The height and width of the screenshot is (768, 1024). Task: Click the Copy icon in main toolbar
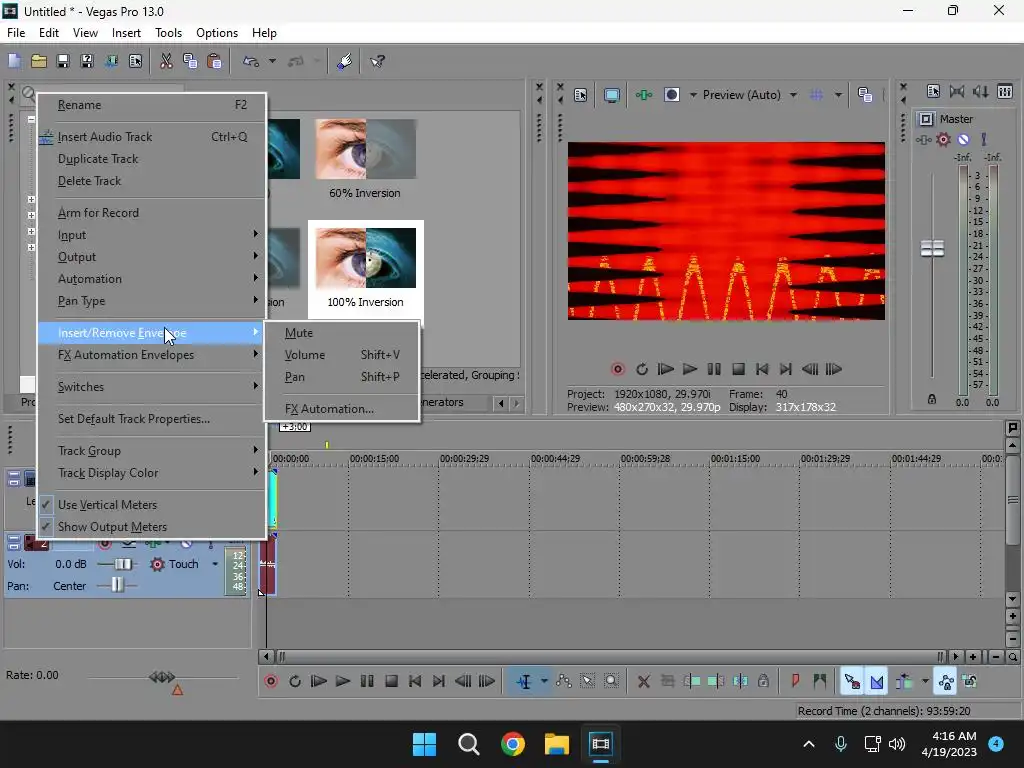tap(190, 61)
